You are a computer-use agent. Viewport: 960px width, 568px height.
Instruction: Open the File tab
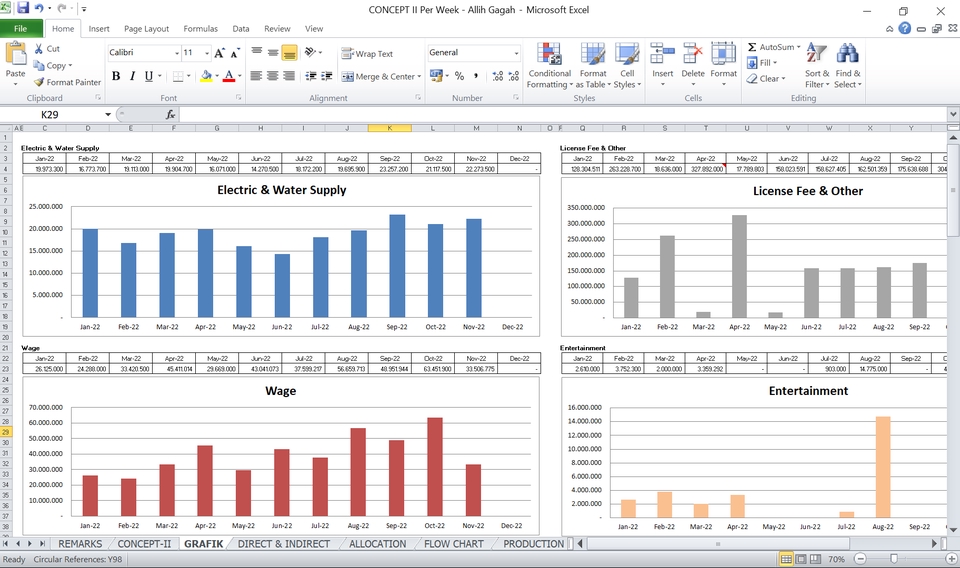coord(21,28)
